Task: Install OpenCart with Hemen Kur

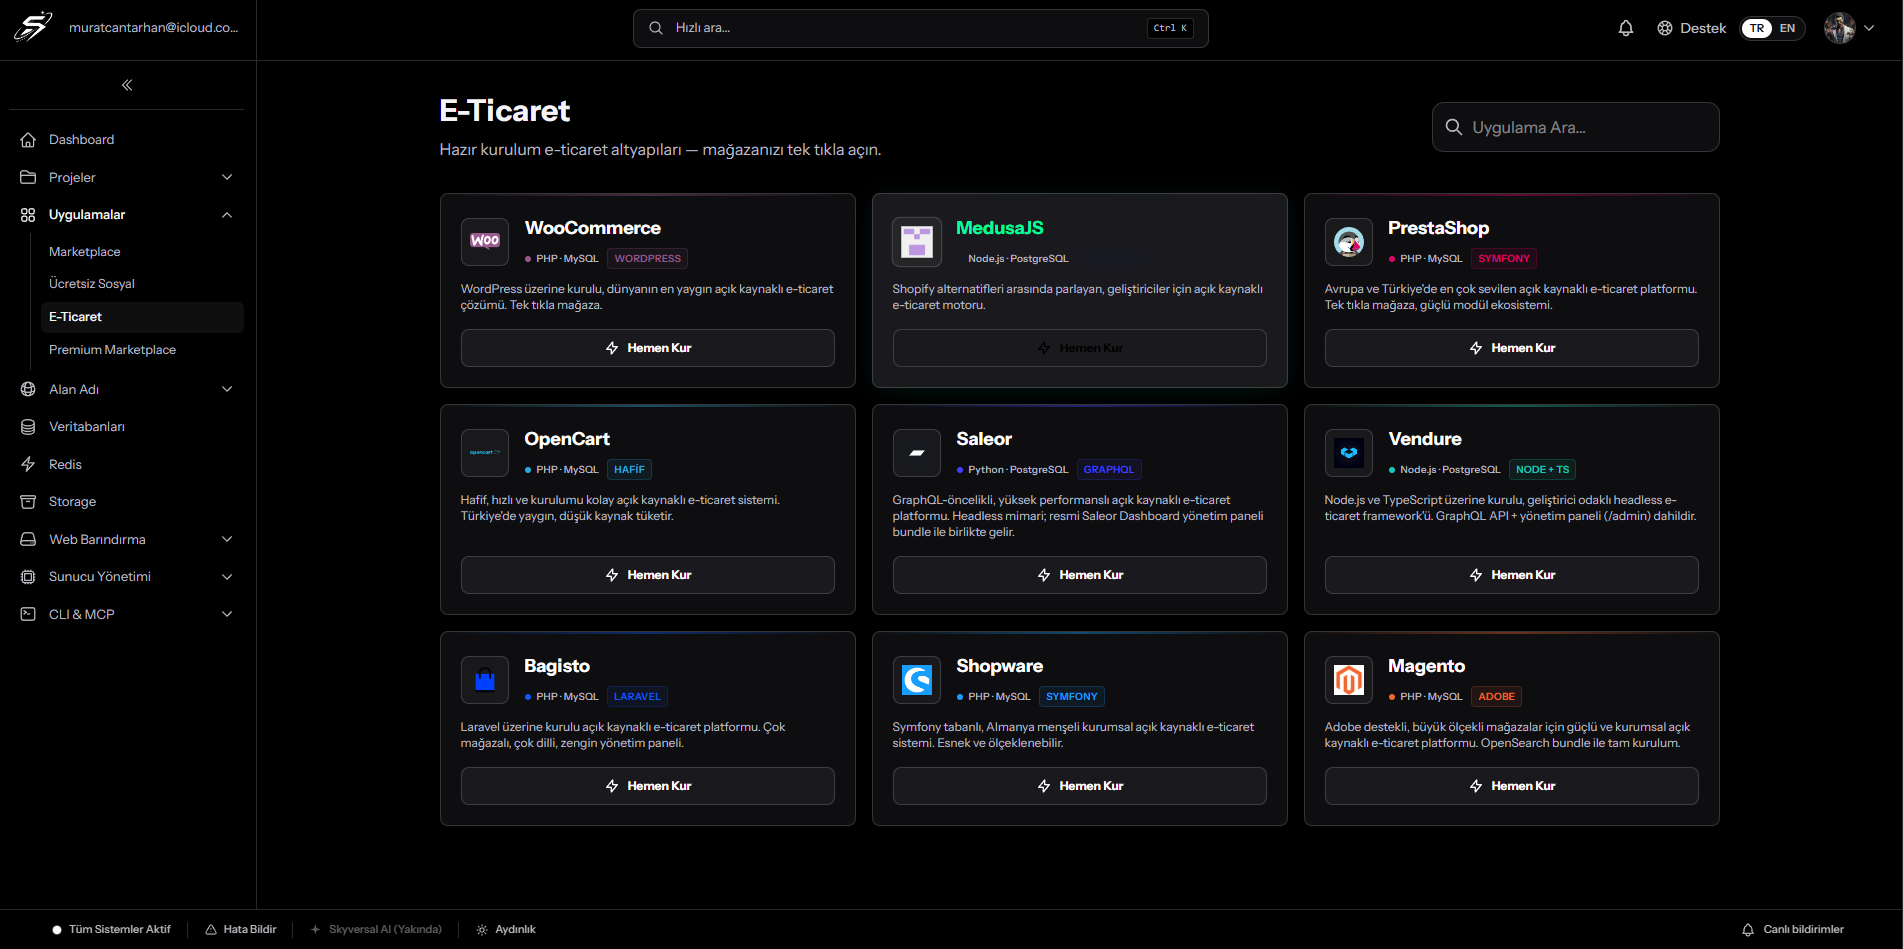Action: click(x=648, y=575)
